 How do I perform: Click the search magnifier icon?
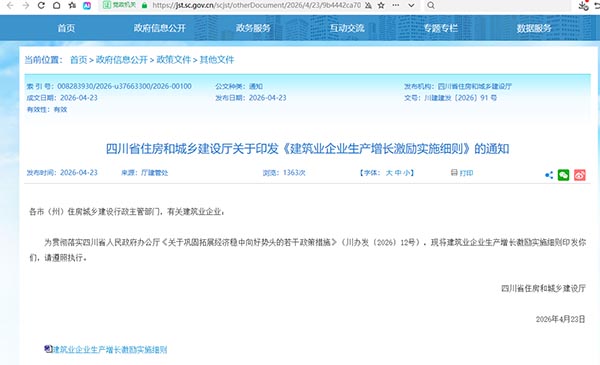(x=431, y=5)
